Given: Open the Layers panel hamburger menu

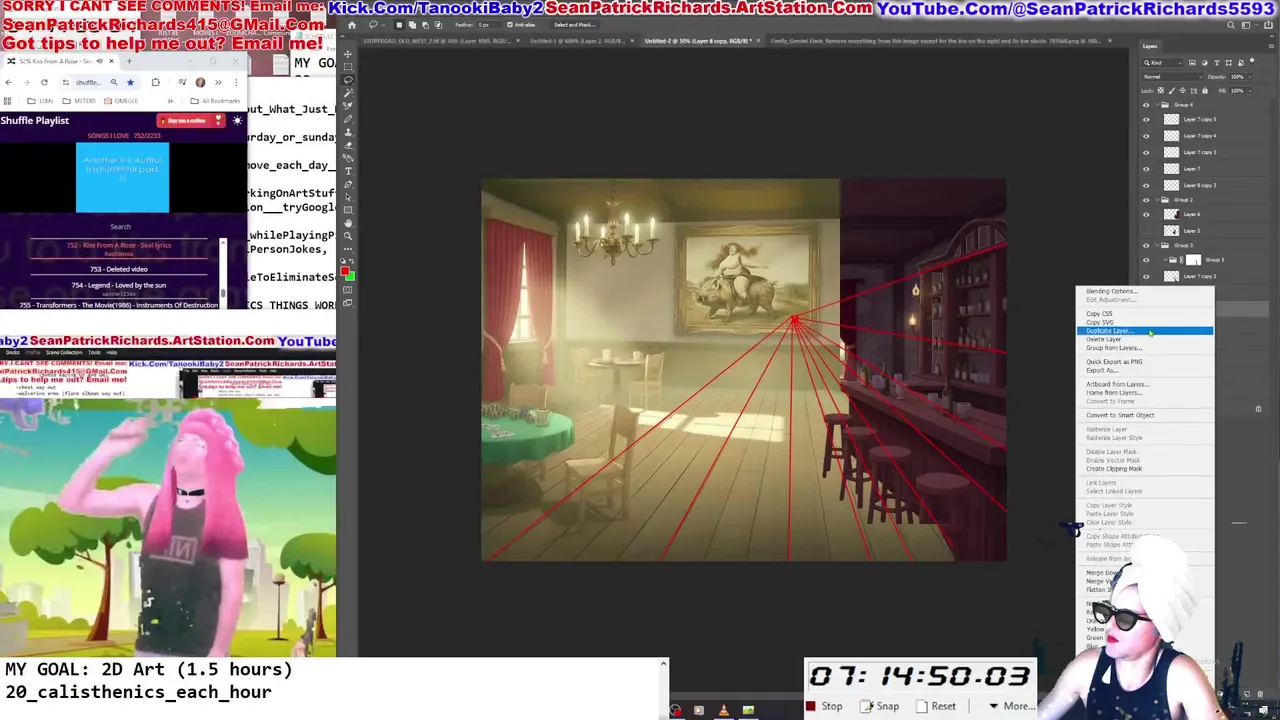Looking at the screenshot, I should [x=1271, y=46].
